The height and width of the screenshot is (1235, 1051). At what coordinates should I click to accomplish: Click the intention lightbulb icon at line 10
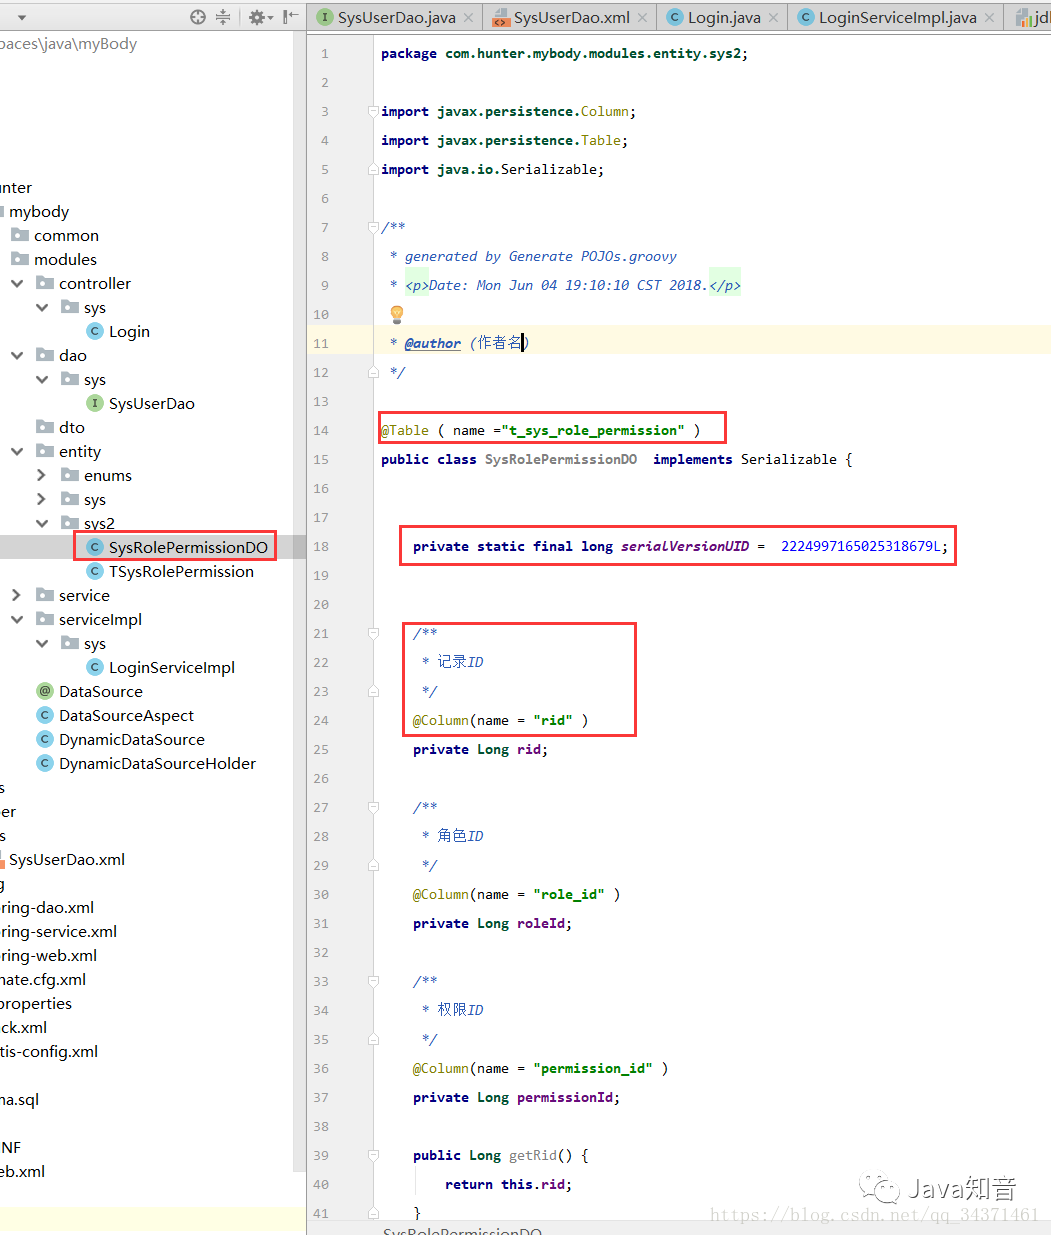pyautogui.click(x=396, y=314)
